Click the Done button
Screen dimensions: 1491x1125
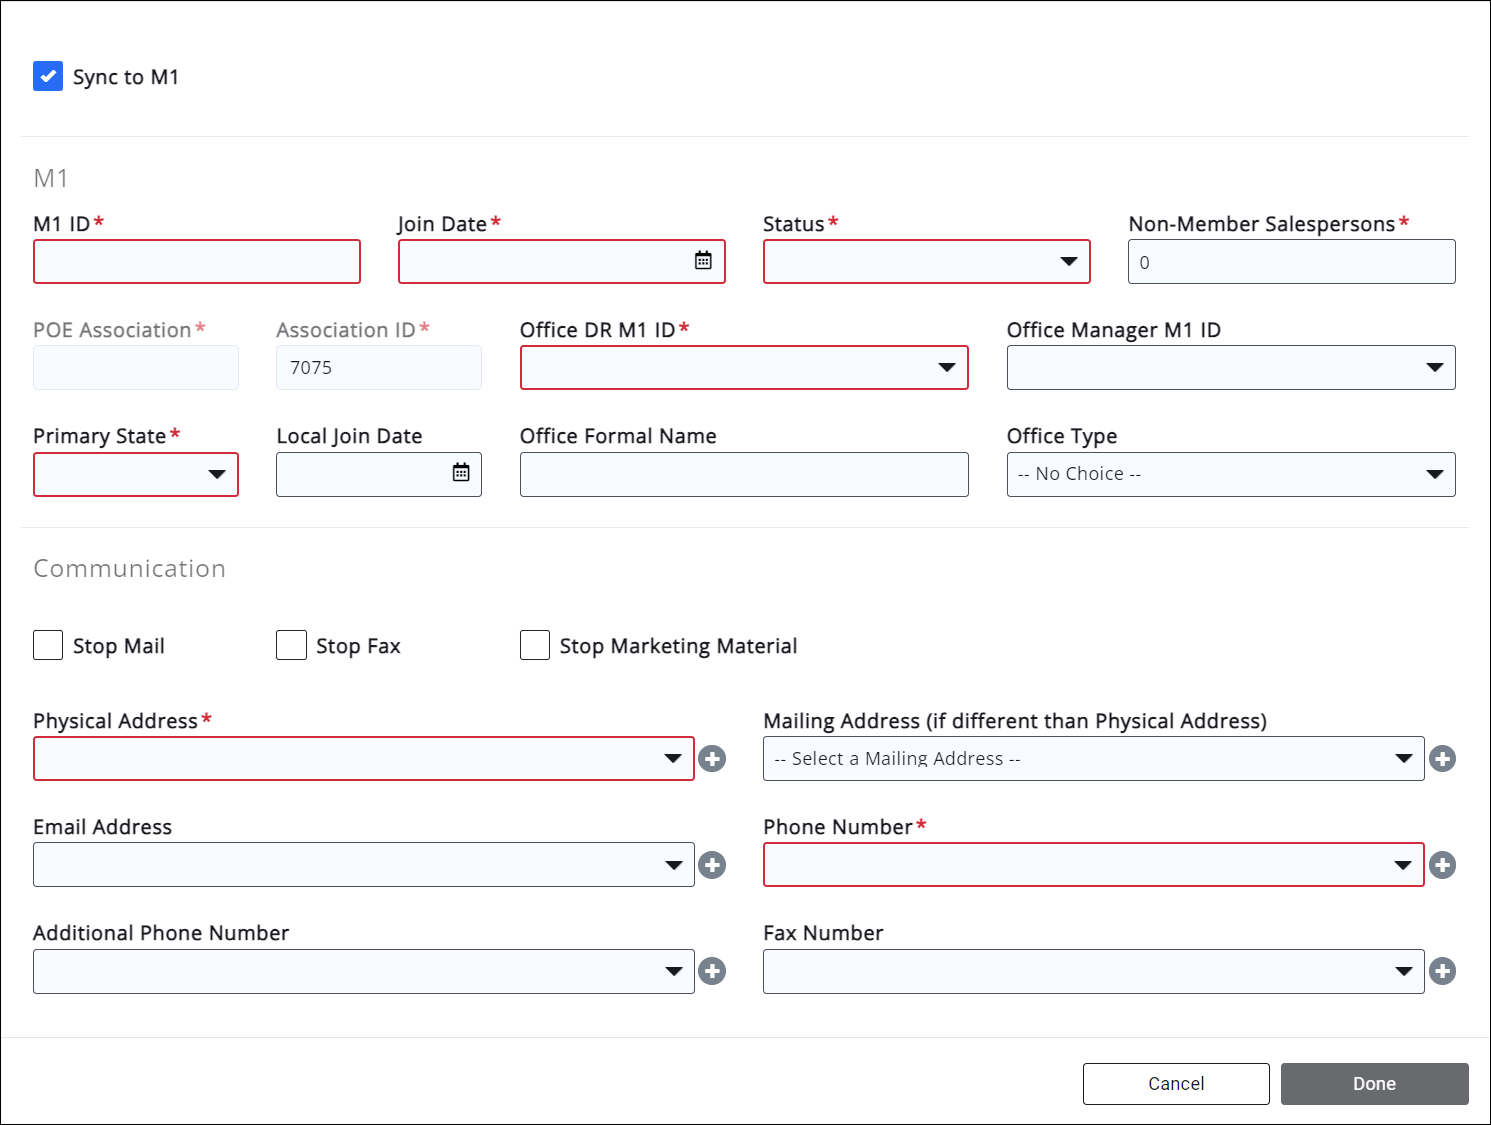click(x=1374, y=1084)
